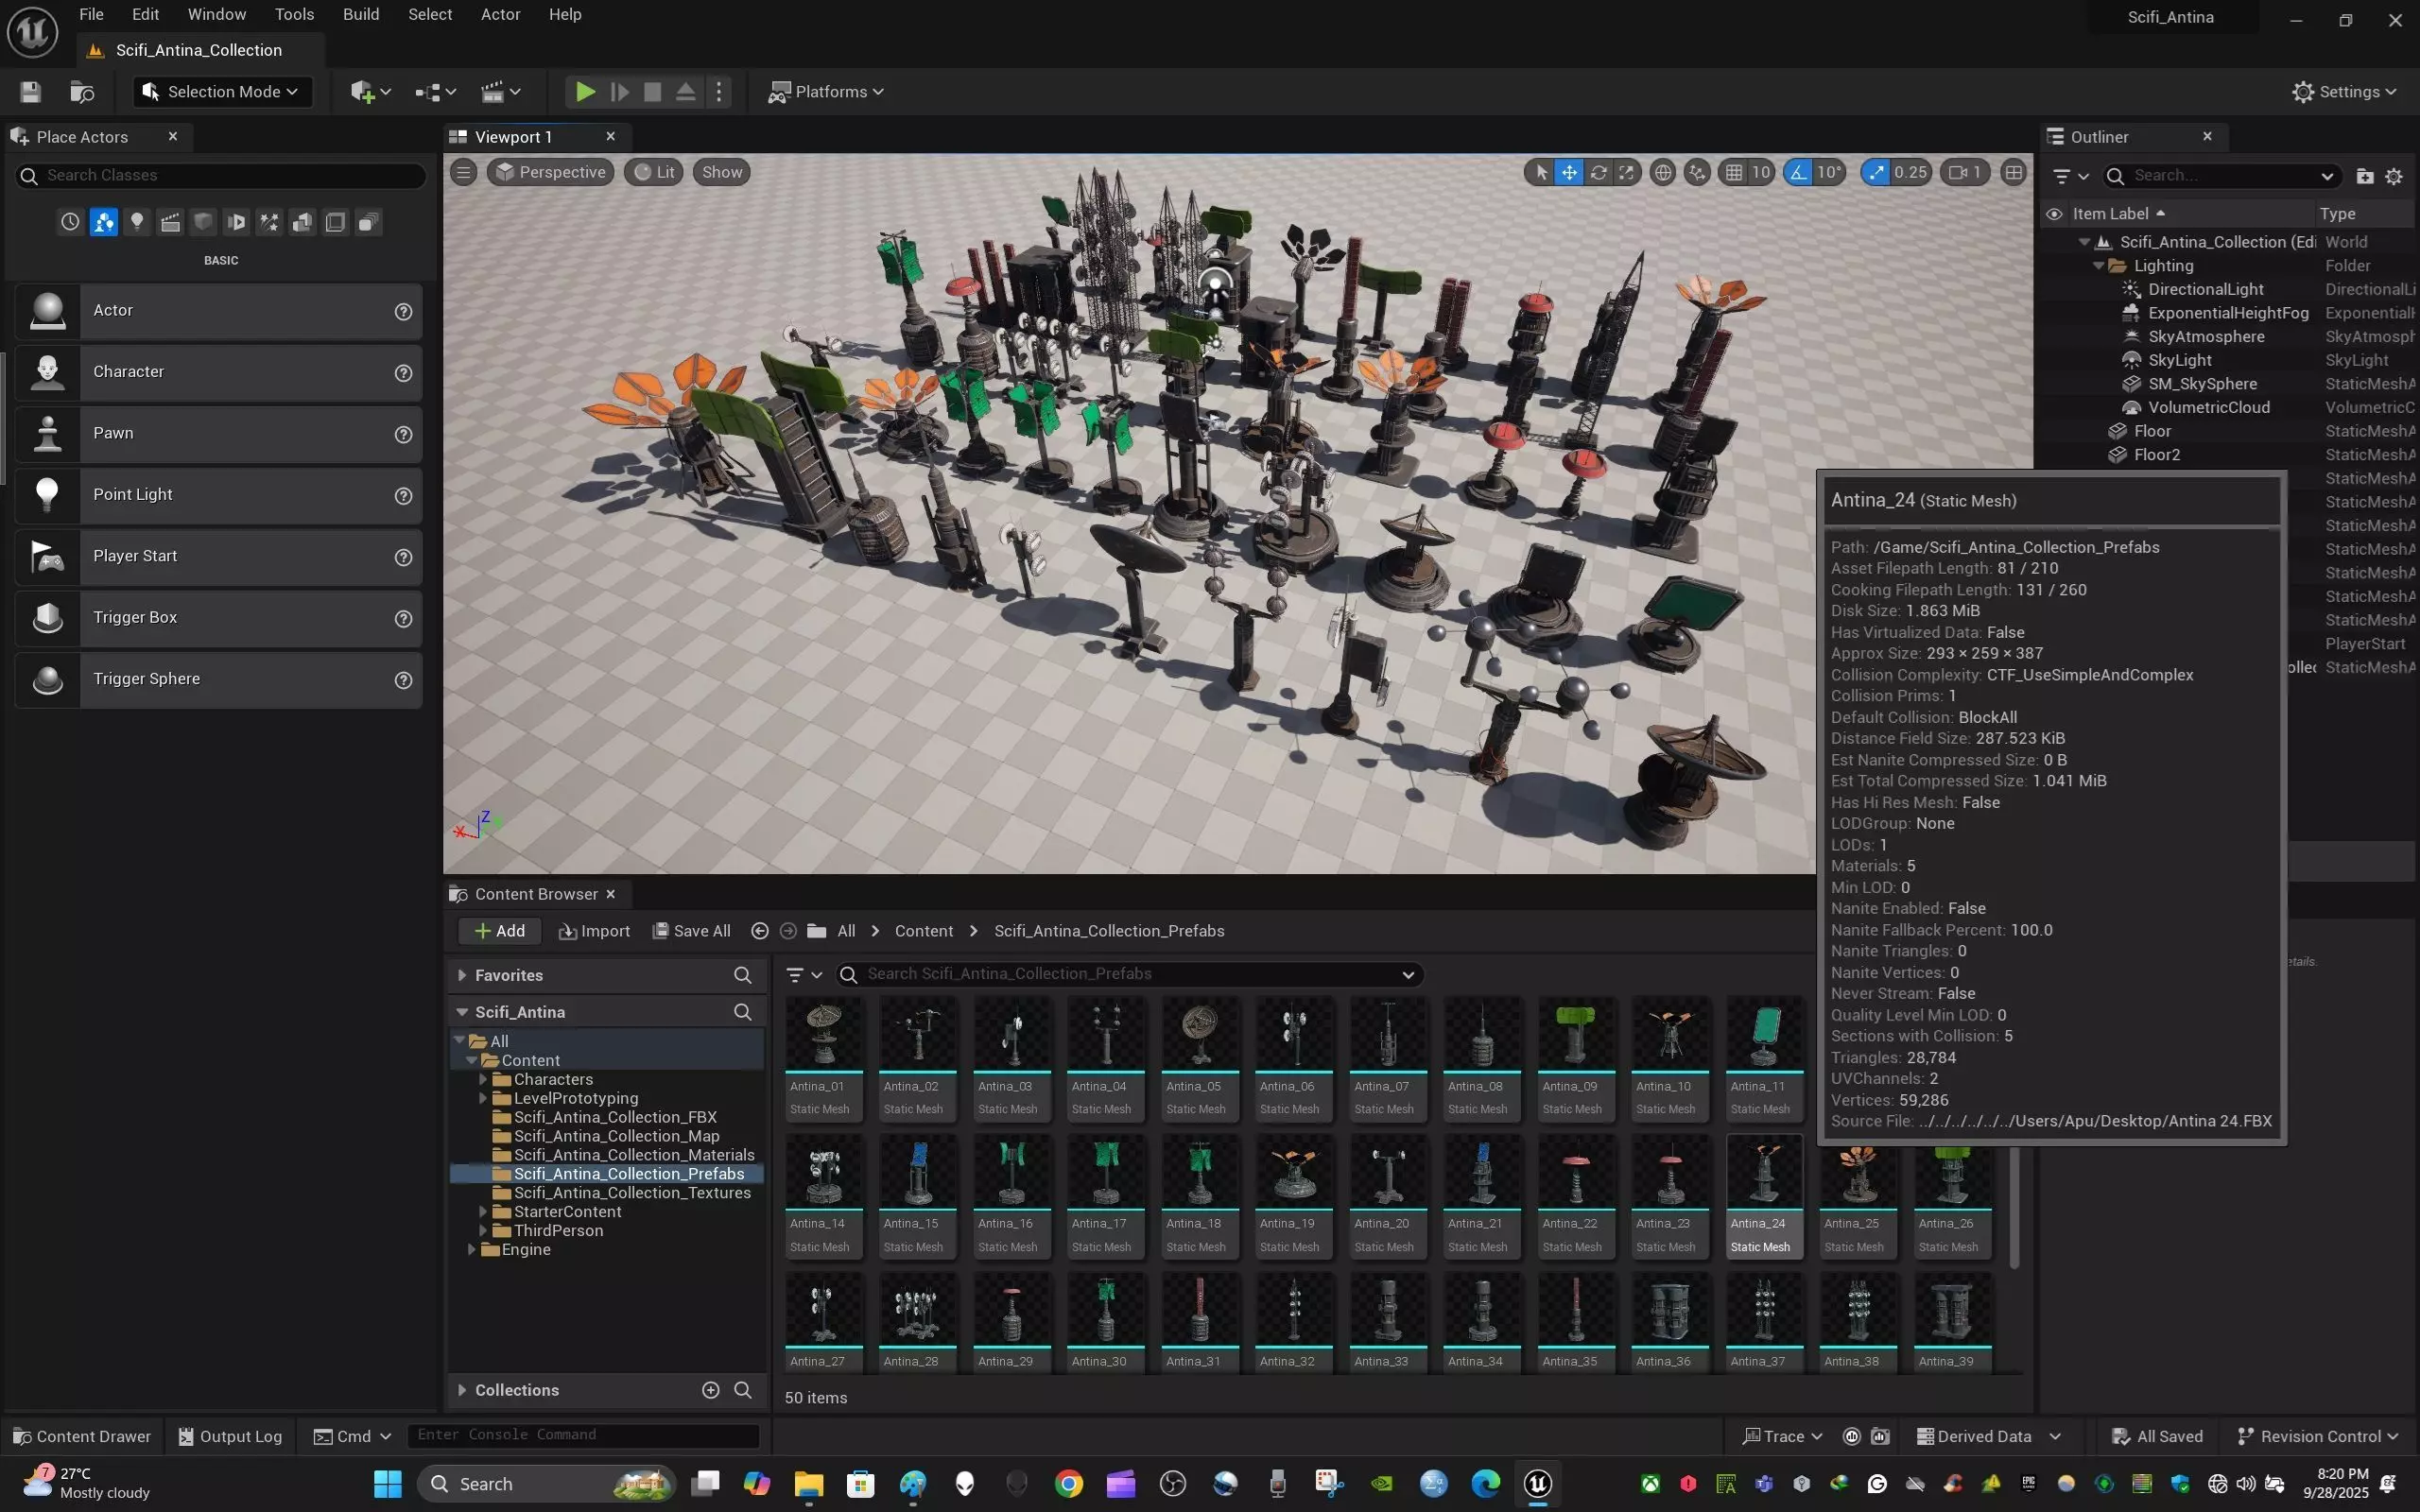Open the viewport hamburger options menu
The height and width of the screenshot is (1512, 2420).
pyautogui.click(x=463, y=173)
